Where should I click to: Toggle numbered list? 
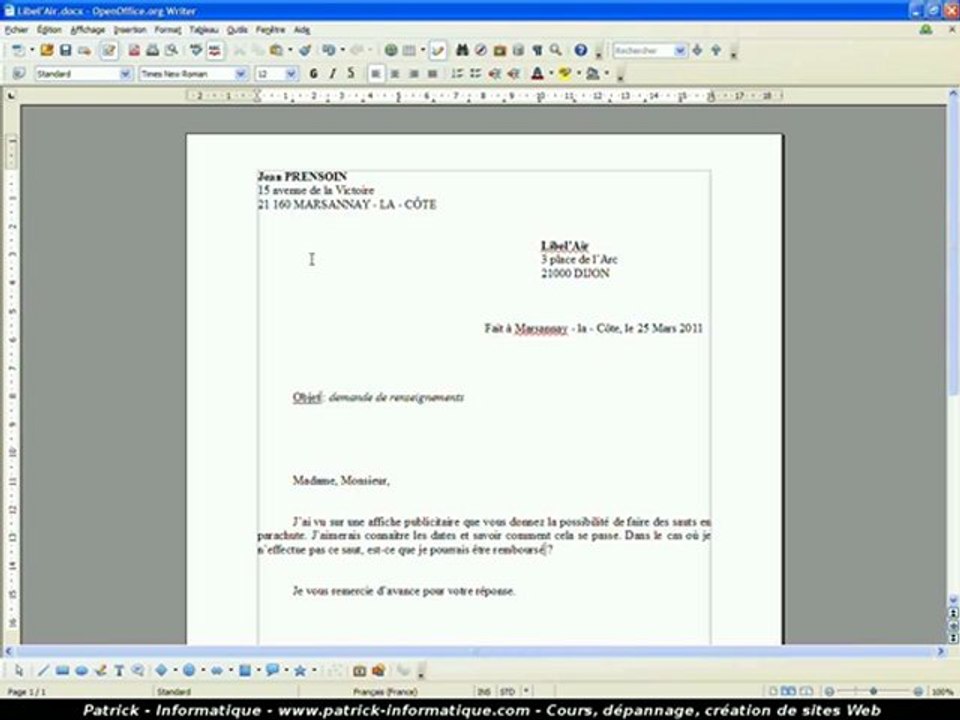pos(457,73)
